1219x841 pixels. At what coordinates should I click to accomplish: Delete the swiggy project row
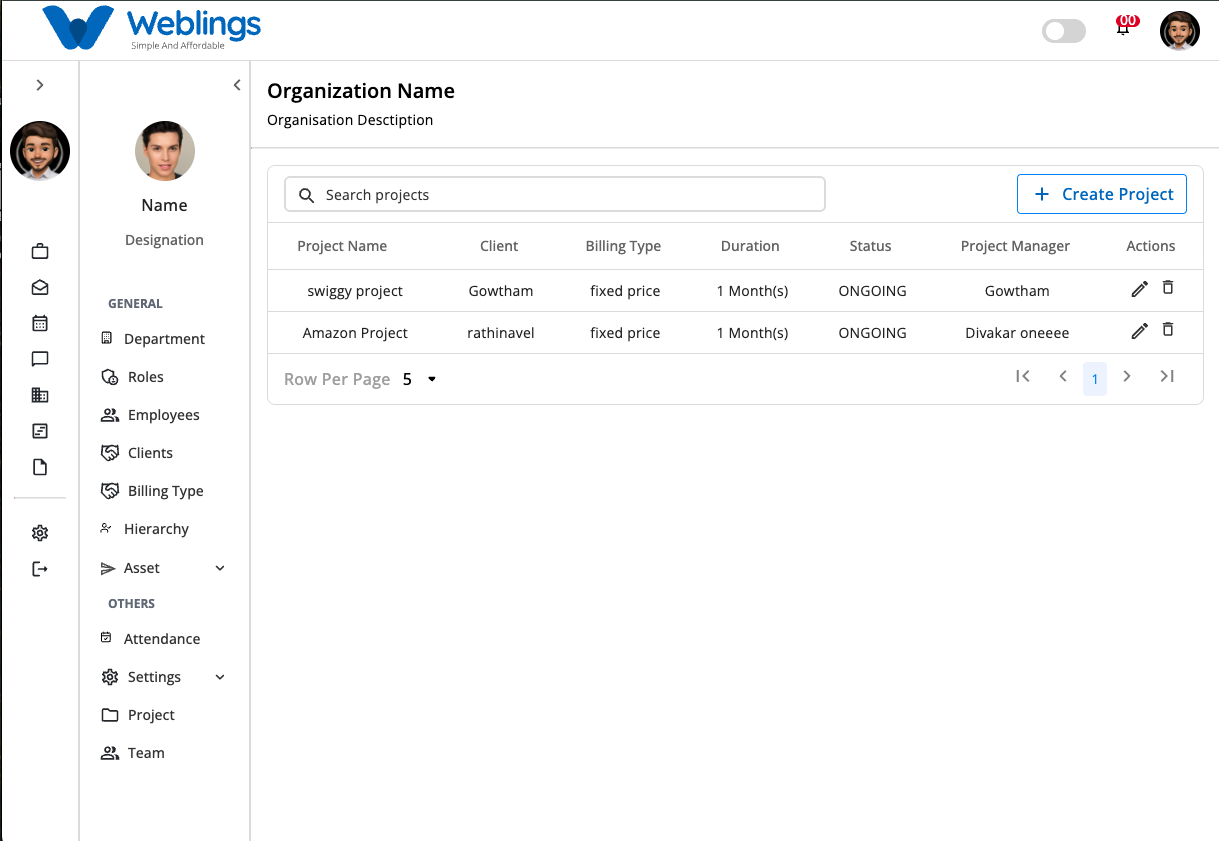pos(1168,288)
